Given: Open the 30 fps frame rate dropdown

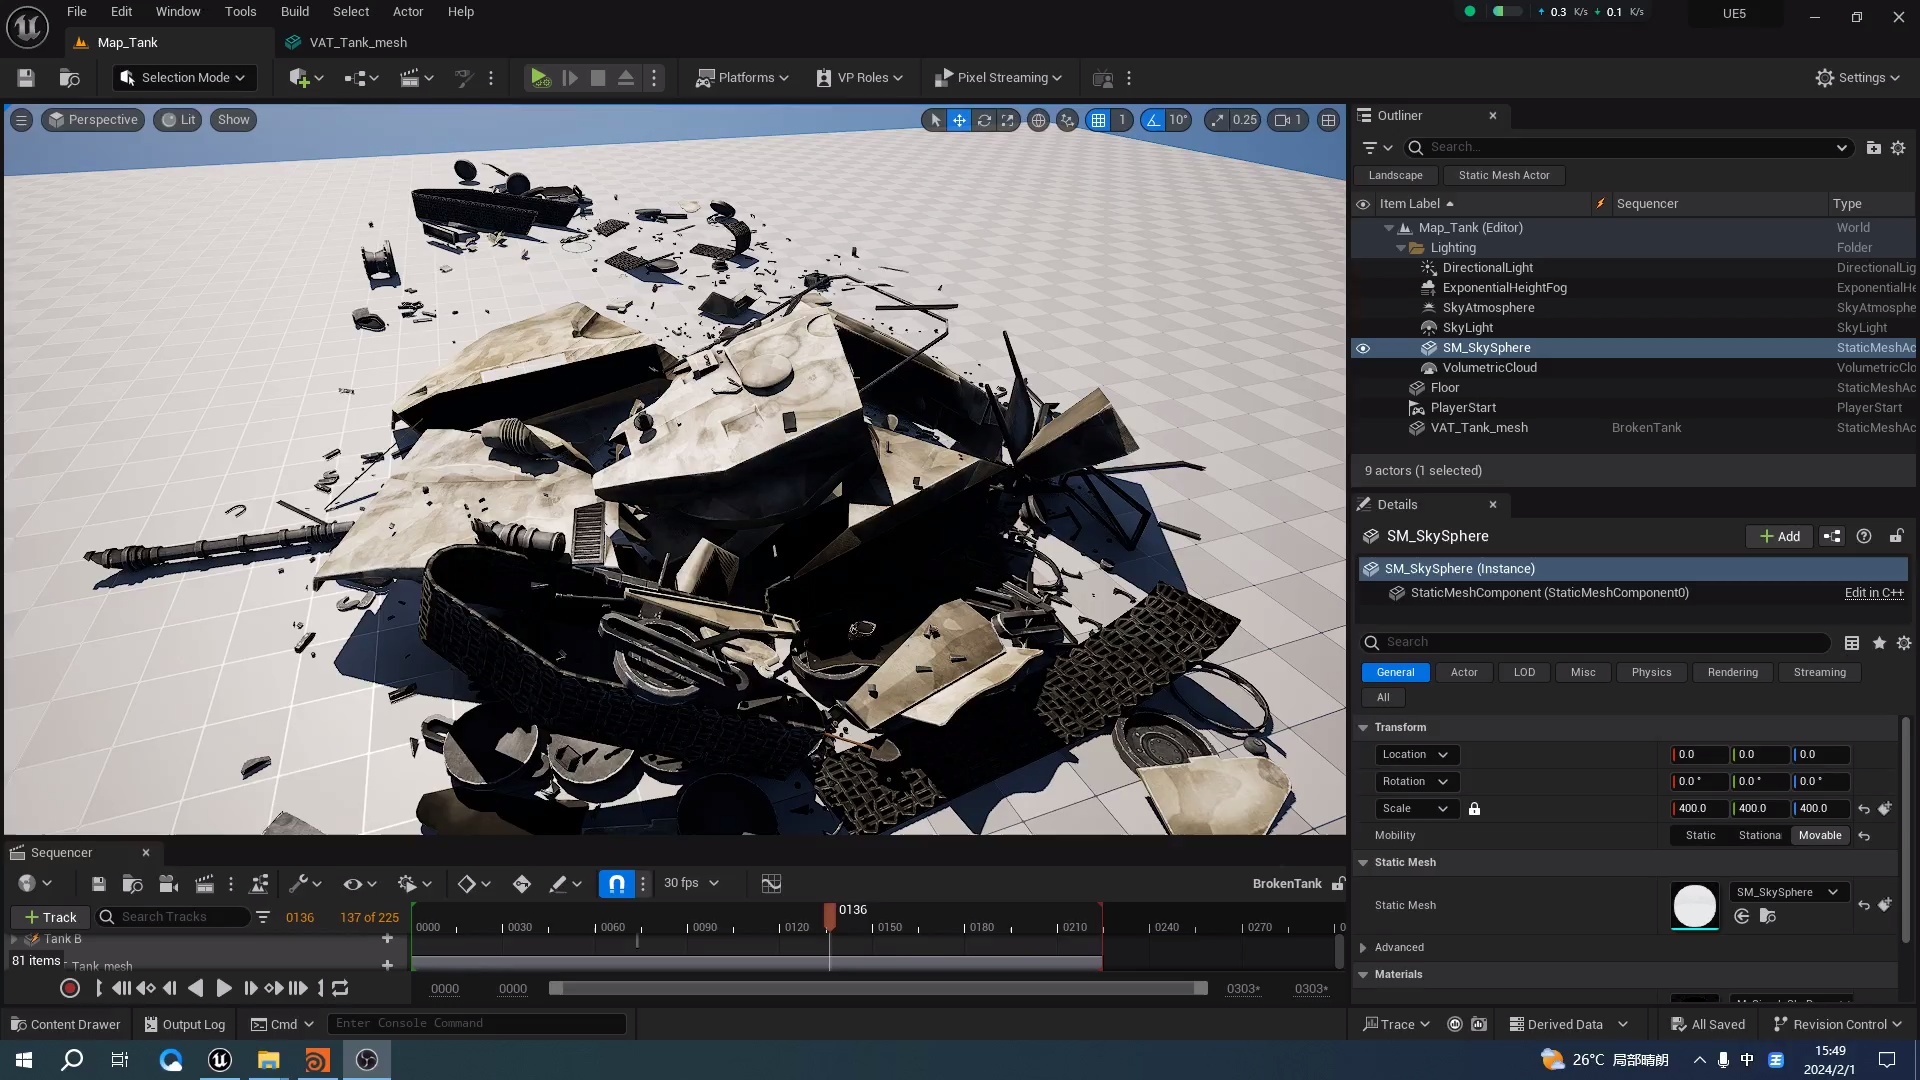Looking at the screenshot, I should pos(690,883).
